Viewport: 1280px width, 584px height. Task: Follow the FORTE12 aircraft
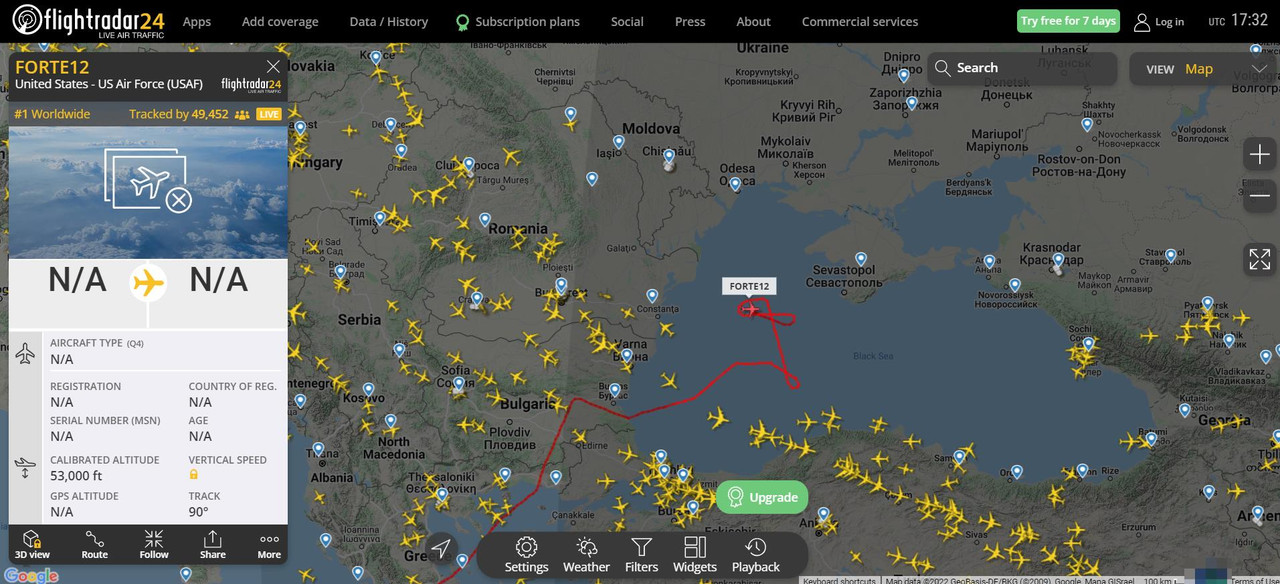click(154, 545)
